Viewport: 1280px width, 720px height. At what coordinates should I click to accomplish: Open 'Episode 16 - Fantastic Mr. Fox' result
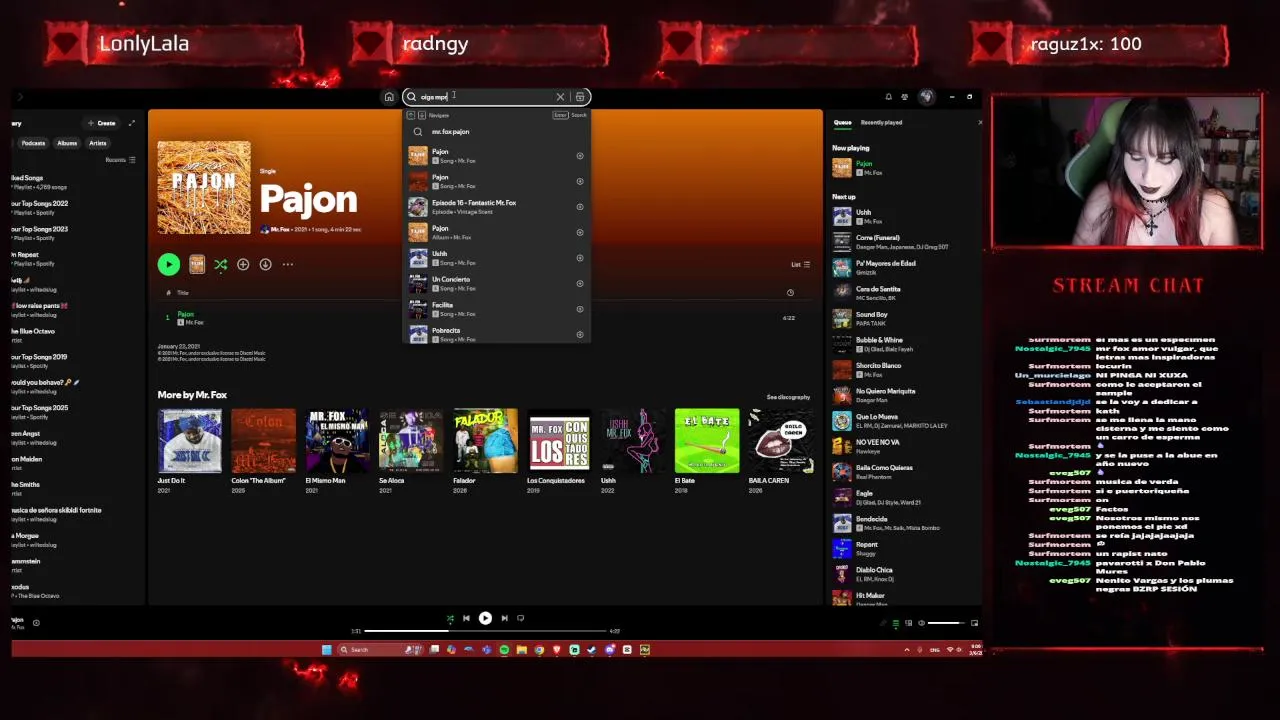point(497,206)
